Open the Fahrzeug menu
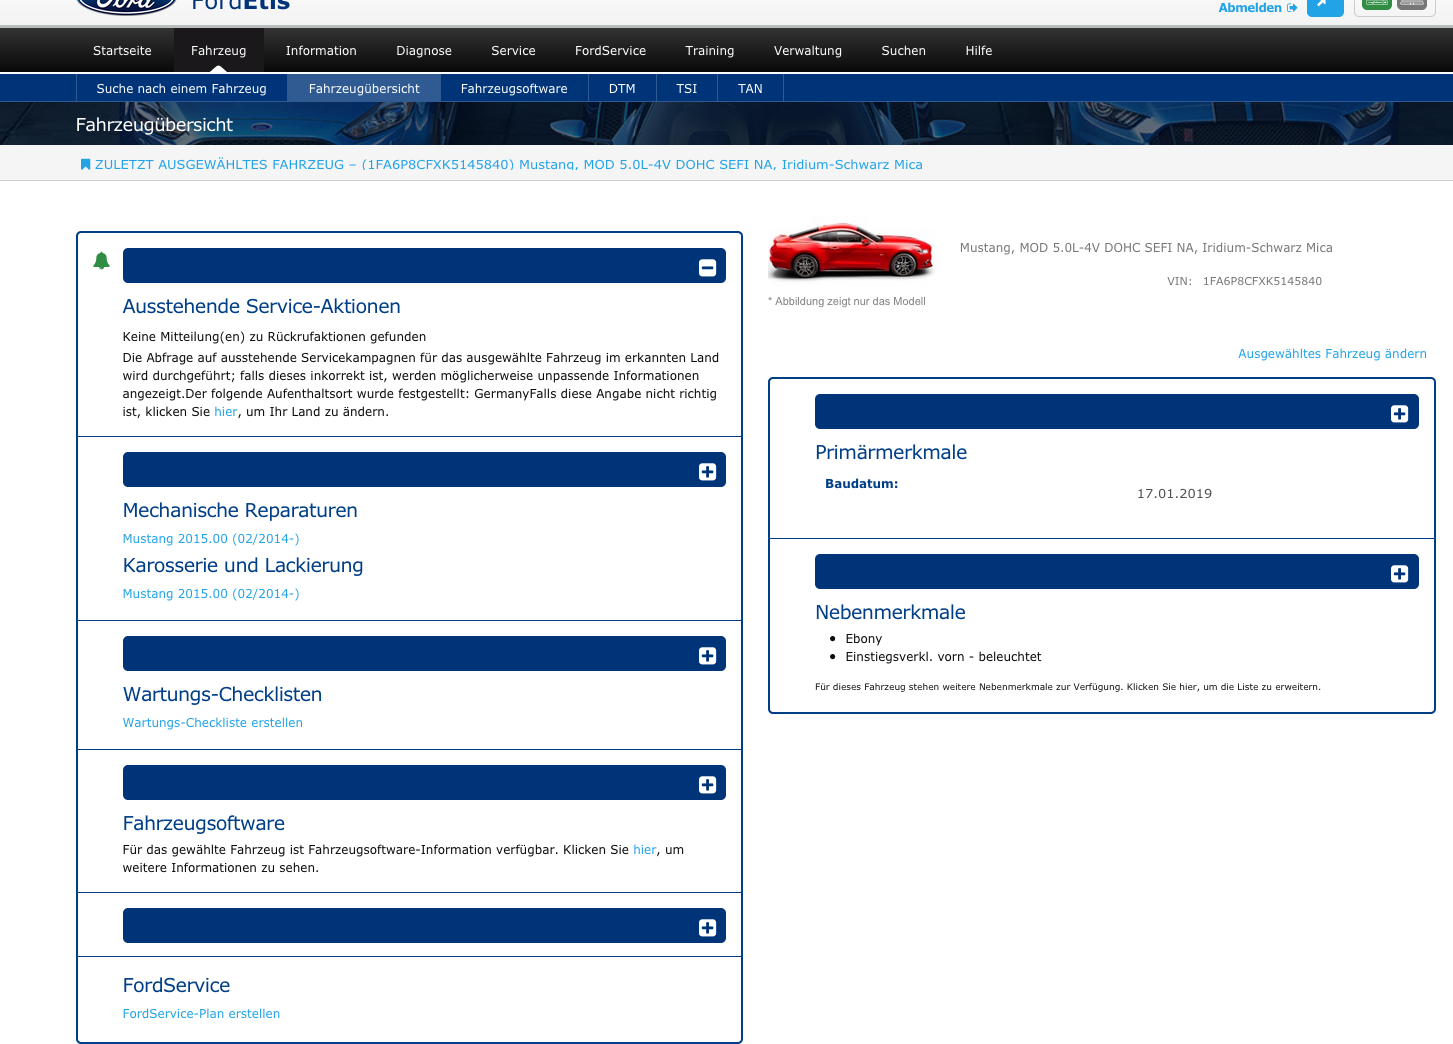1453x1044 pixels. [218, 50]
